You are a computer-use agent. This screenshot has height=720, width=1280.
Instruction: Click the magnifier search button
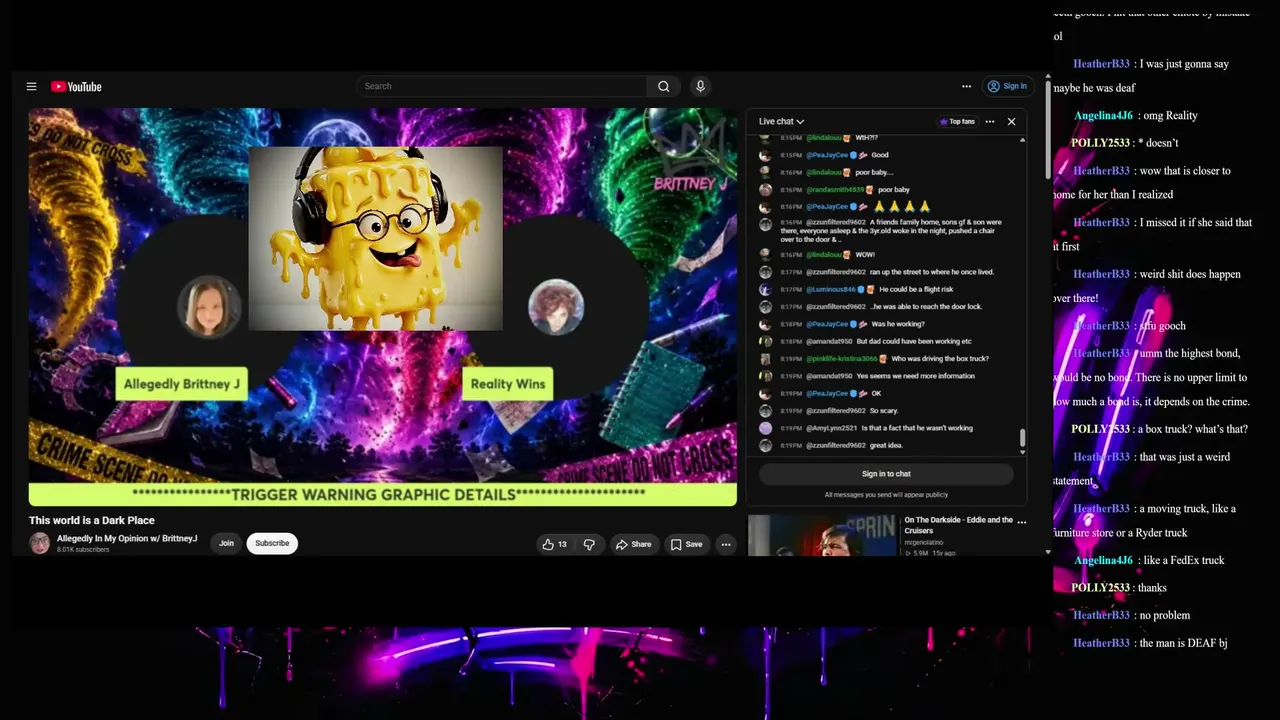tap(664, 87)
